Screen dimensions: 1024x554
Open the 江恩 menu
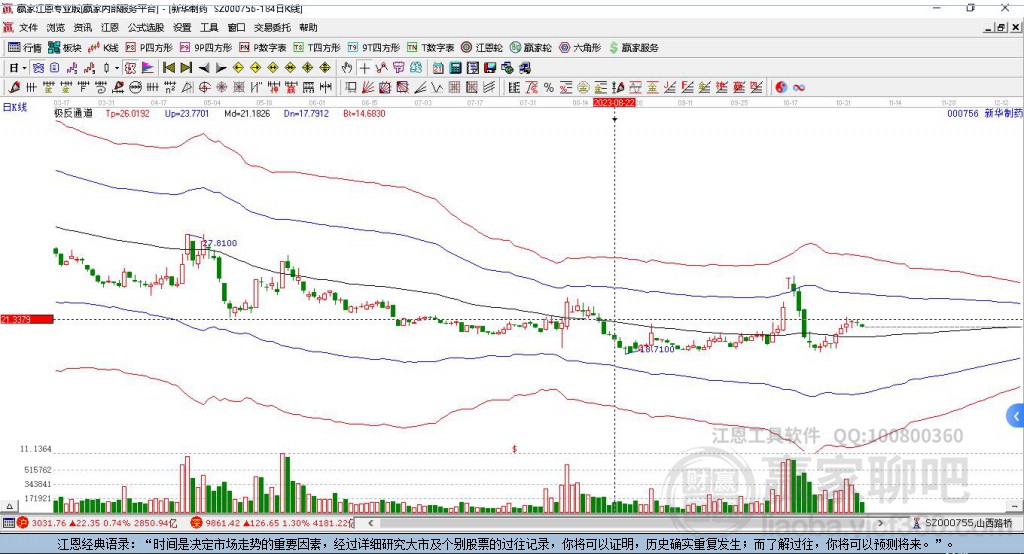110,27
